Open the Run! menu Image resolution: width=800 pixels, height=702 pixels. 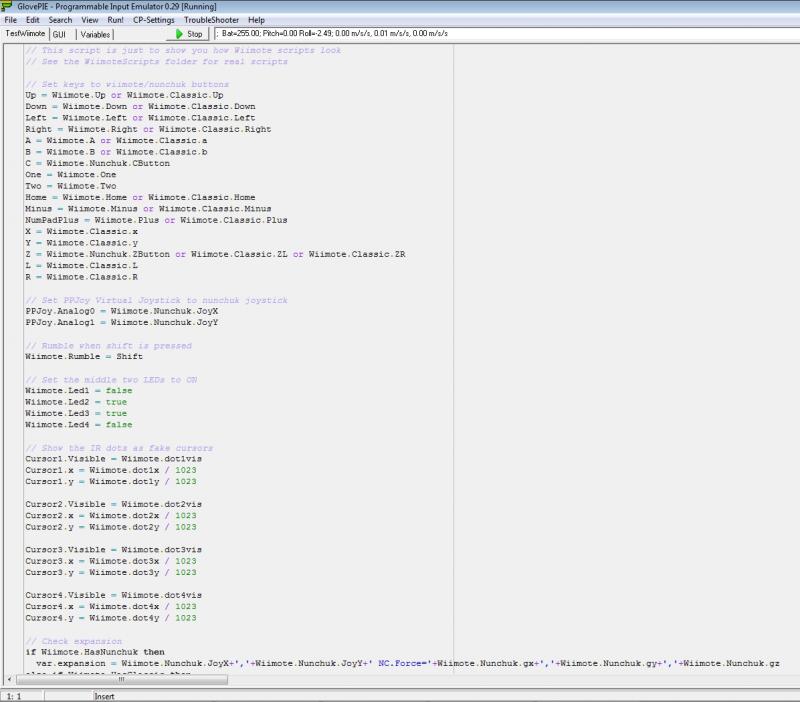pyautogui.click(x=116, y=20)
